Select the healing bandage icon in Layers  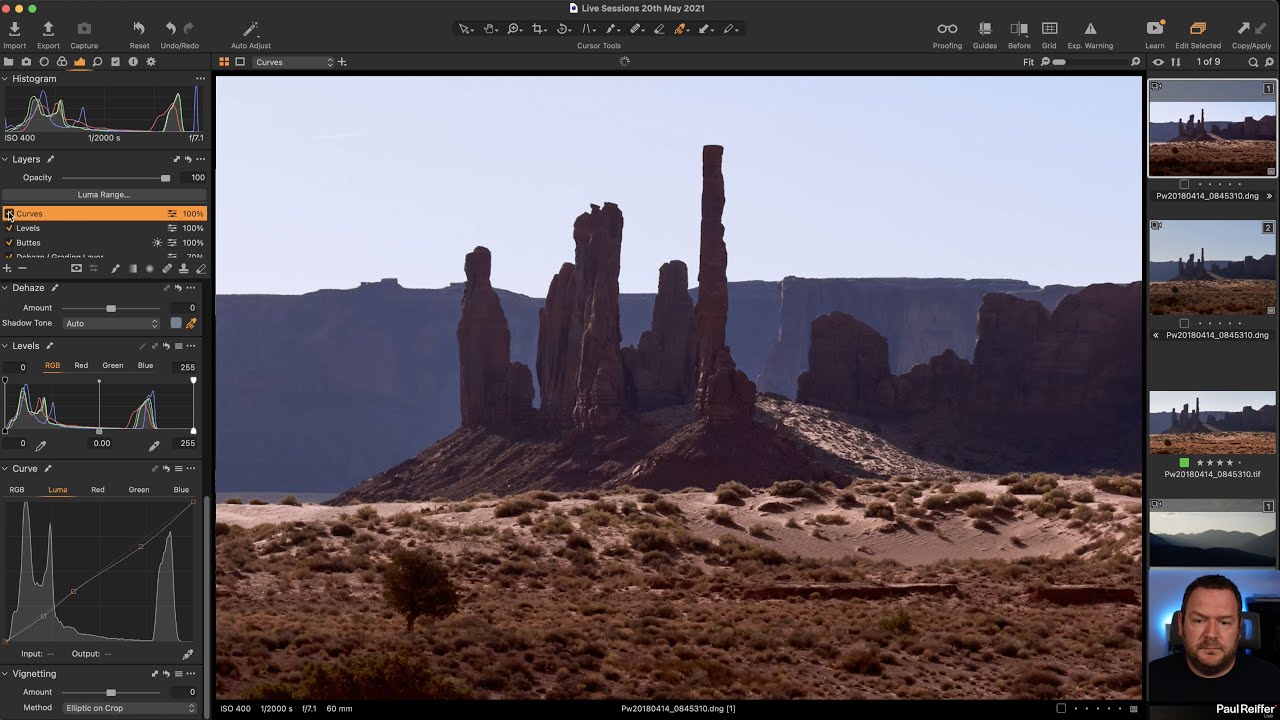(167, 268)
